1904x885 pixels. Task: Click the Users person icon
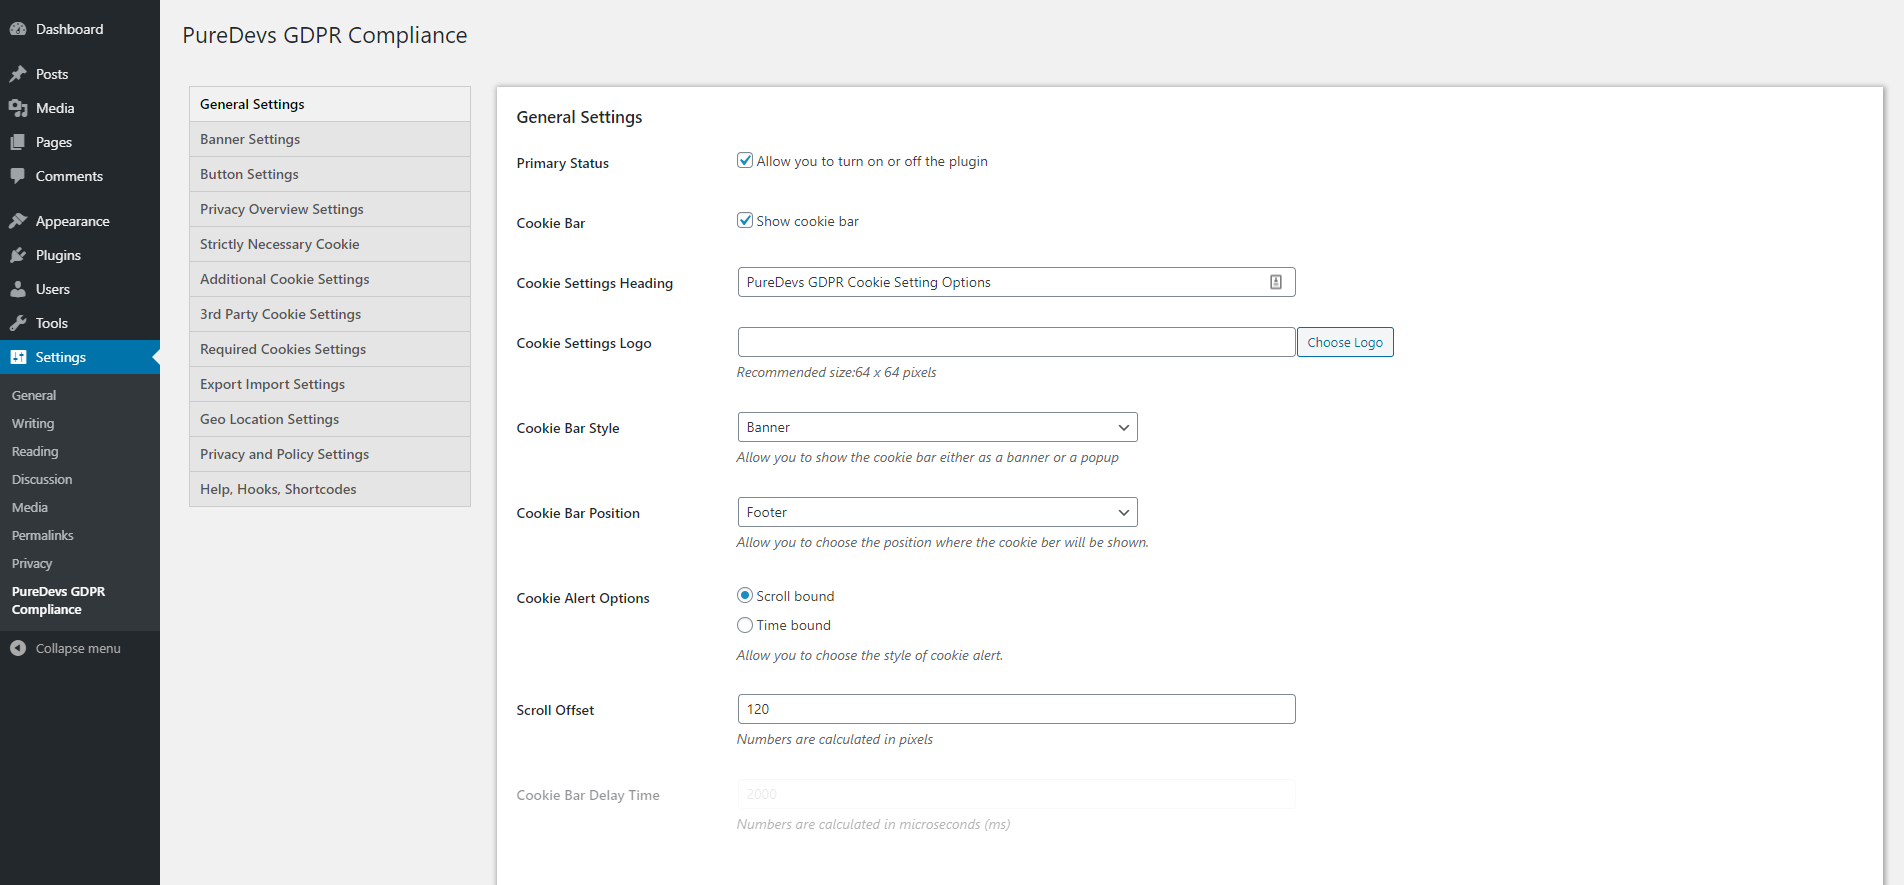click(x=18, y=289)
